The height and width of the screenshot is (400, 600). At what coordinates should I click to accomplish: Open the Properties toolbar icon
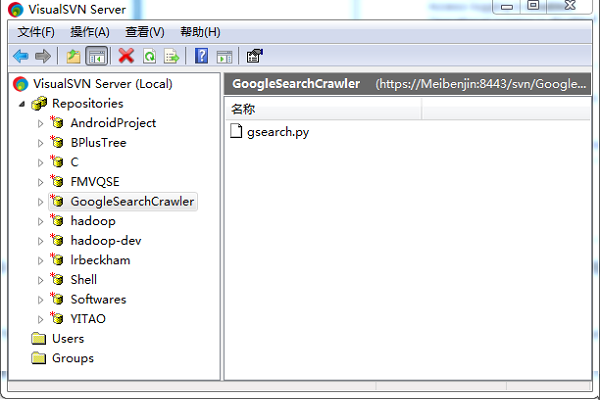(254, 56)
